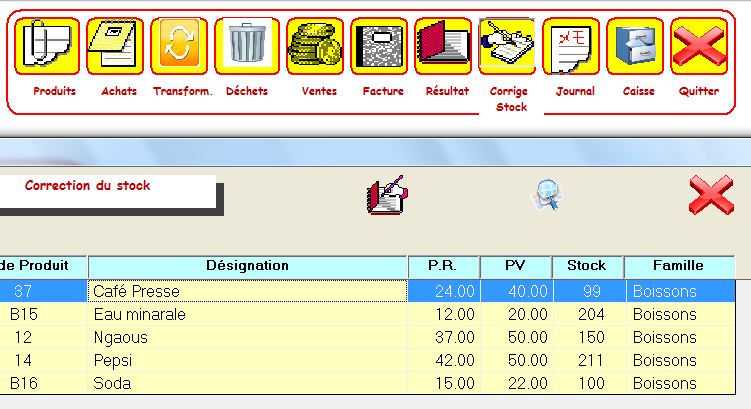751x409 pixels.
Task: Open the Ventes coins icon
Action: tap(315, 46)
